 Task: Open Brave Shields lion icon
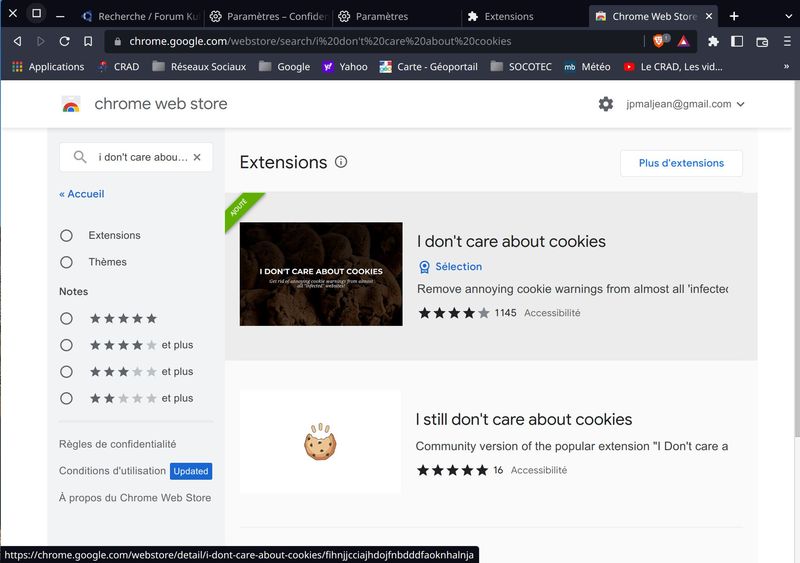(659, 41)
